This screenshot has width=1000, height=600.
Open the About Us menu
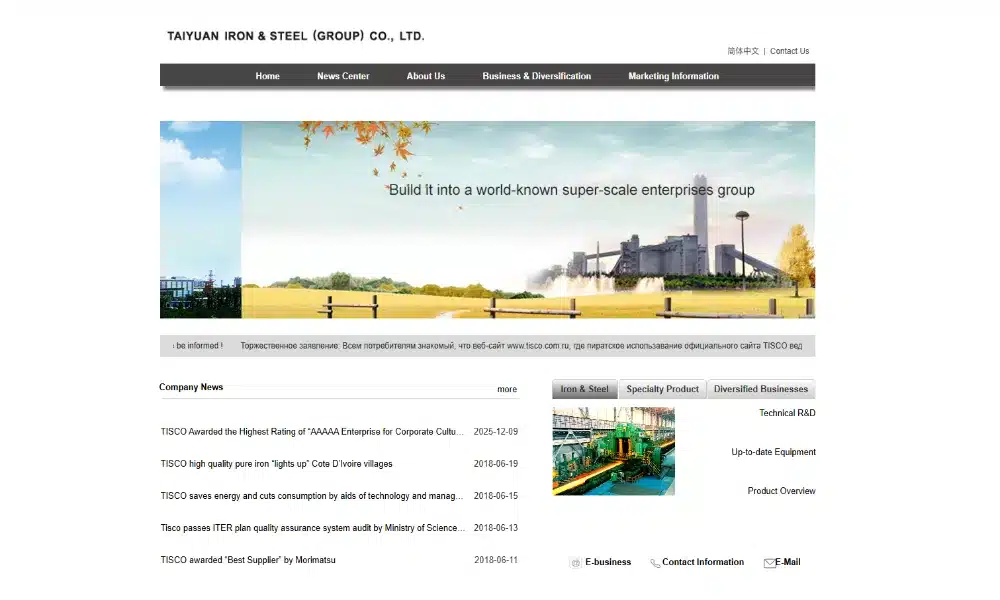[426, 76]
